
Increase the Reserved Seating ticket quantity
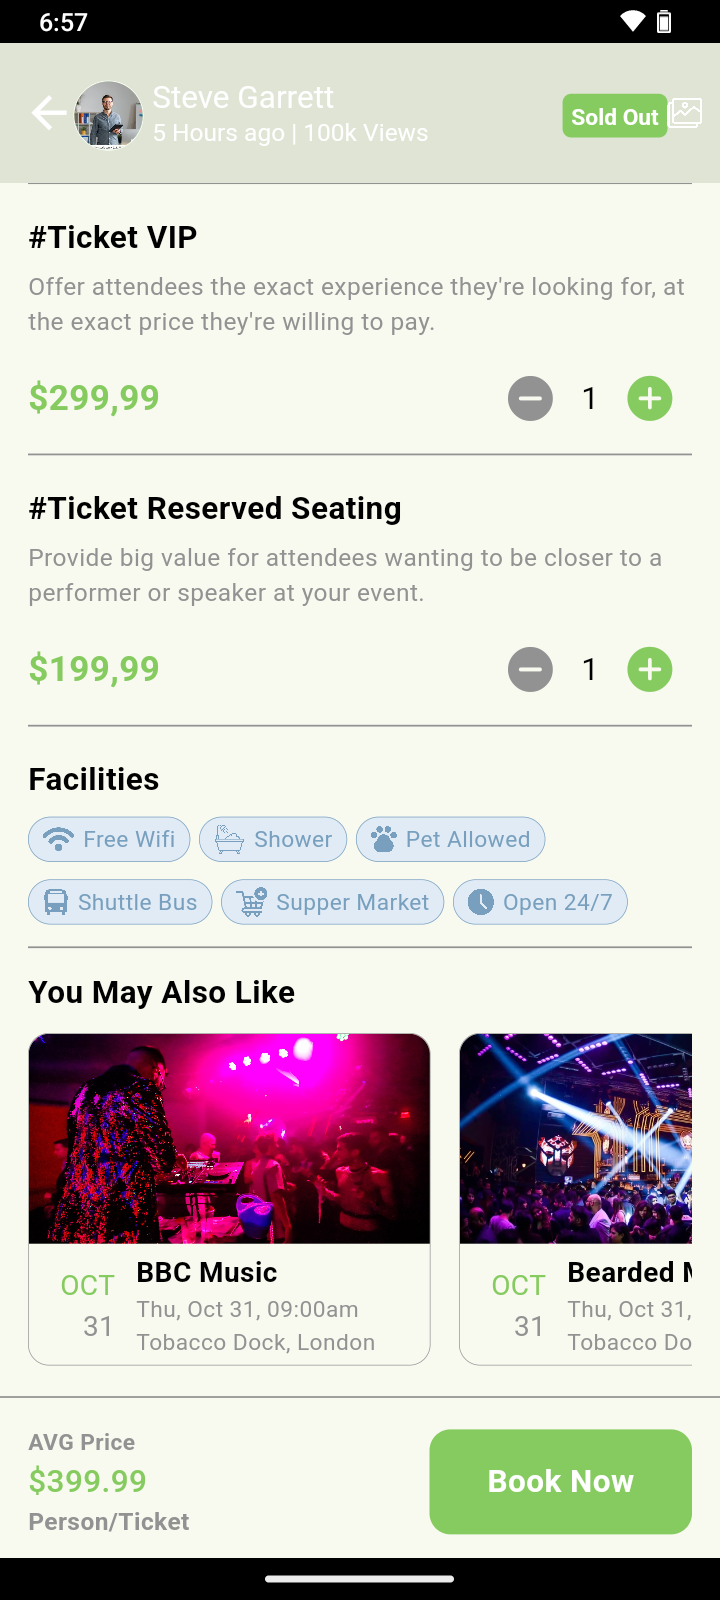point(650,670)
